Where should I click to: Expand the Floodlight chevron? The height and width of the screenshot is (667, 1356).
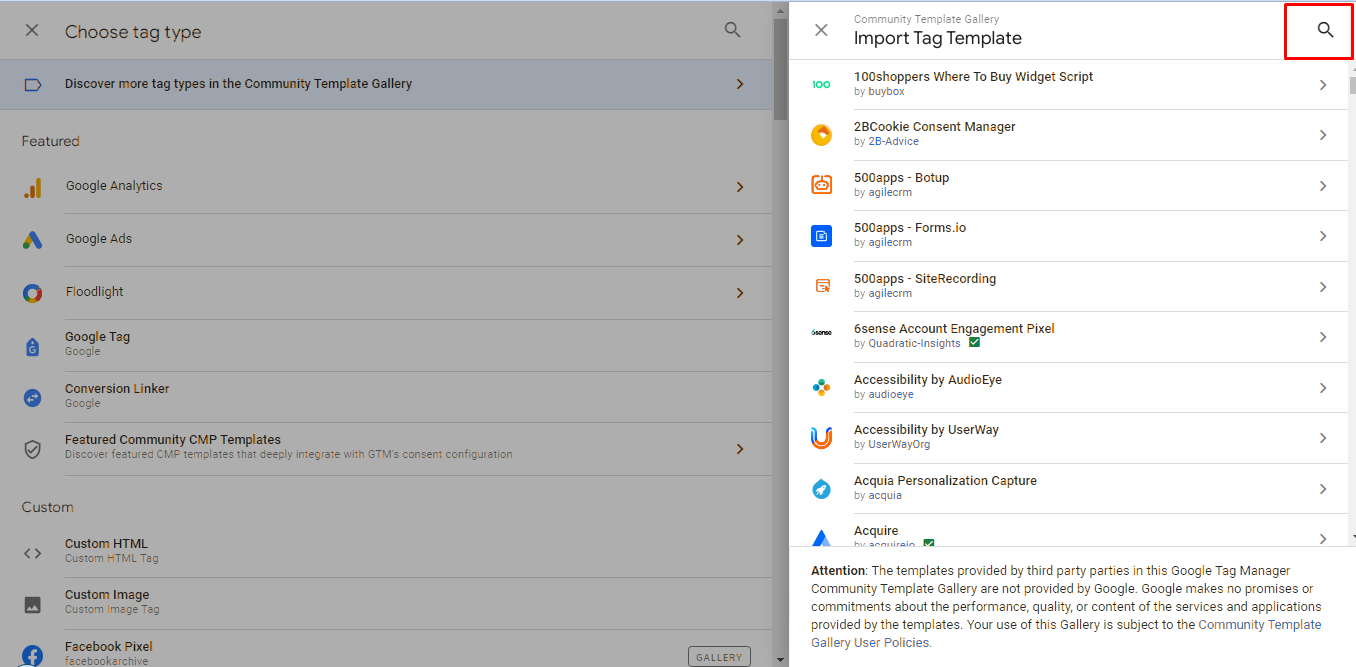point(740,293)
